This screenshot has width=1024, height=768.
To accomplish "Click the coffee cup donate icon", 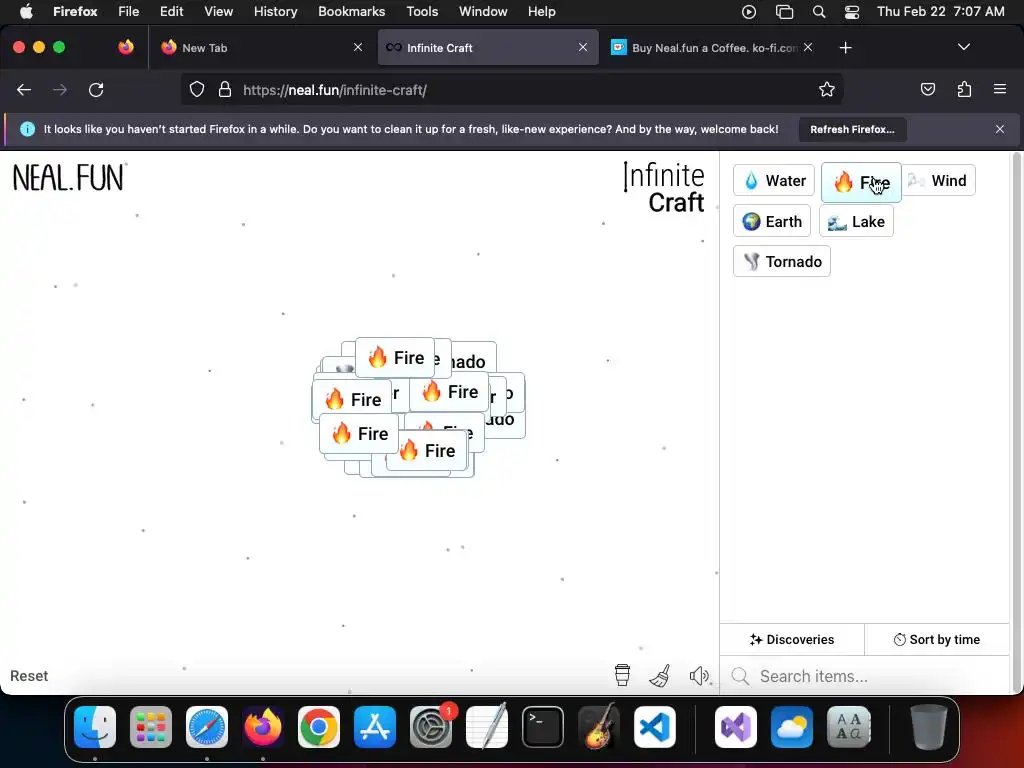I will pos(622,675).
